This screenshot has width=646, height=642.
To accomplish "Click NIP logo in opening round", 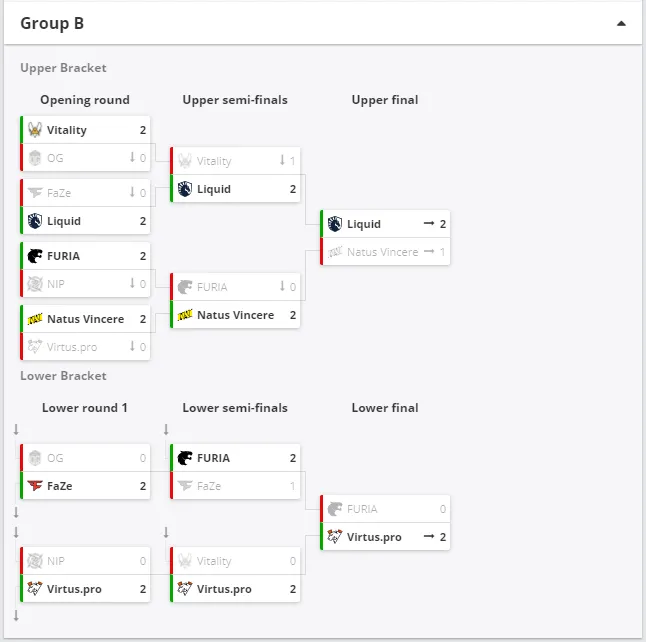I will 35,284.
